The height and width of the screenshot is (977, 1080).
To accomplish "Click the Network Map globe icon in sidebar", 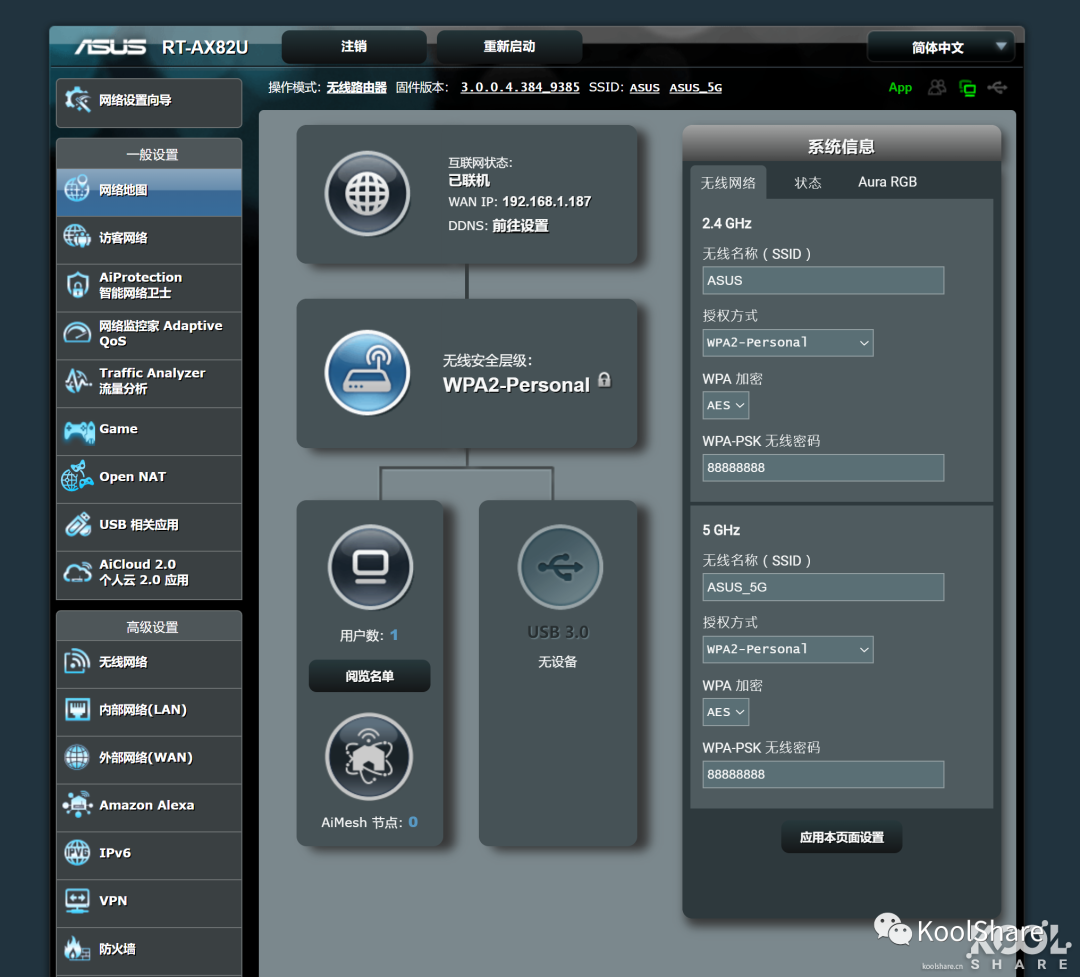I will (76, 189).
